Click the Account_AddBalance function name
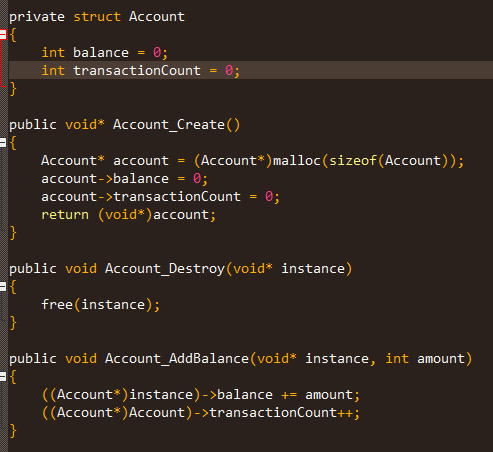This screenshot has width=493, height=452. click(177, 359)
